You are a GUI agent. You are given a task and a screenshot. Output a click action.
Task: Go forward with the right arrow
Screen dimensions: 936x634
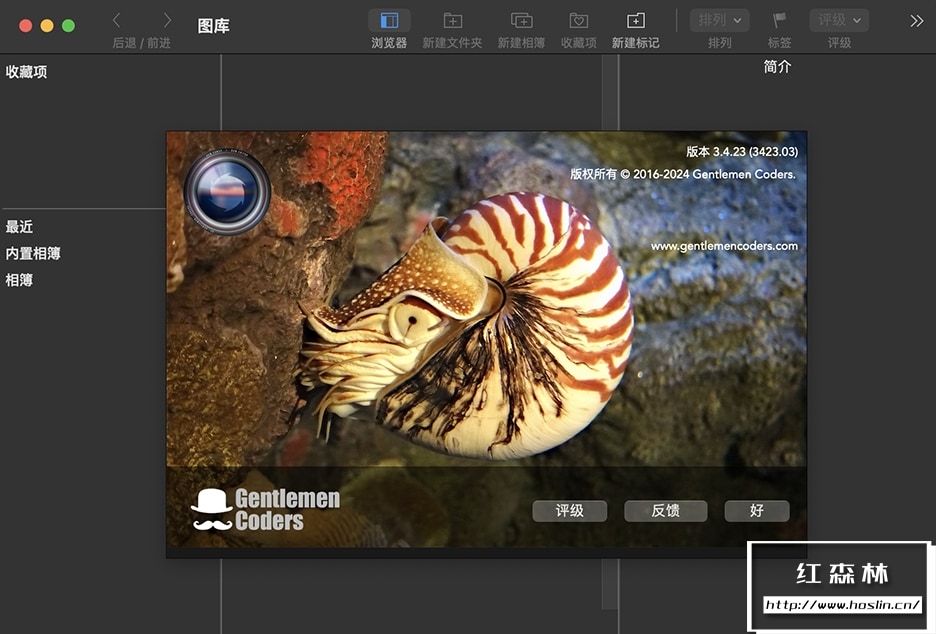(x=166, y=20)
